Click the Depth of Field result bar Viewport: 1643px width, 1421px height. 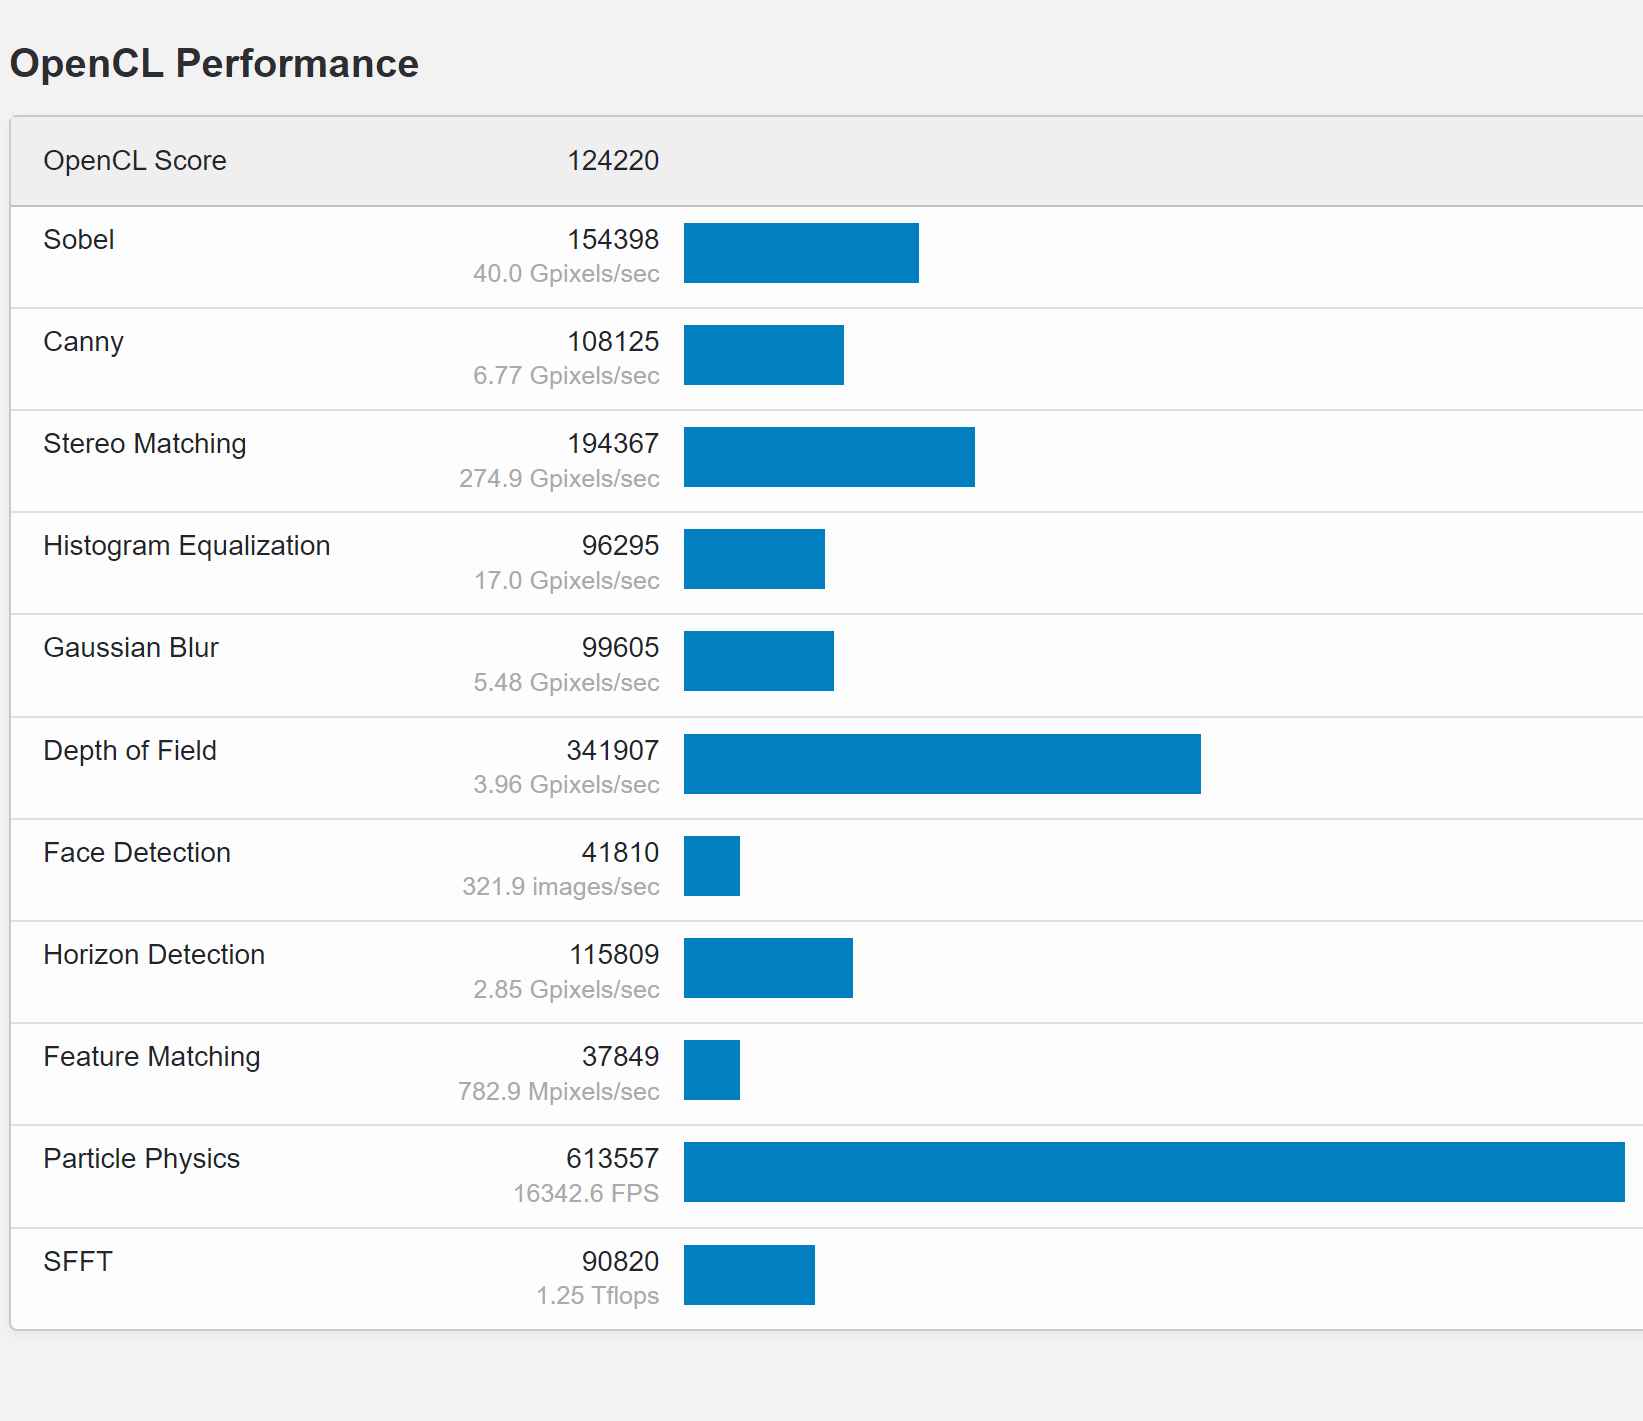942,764
